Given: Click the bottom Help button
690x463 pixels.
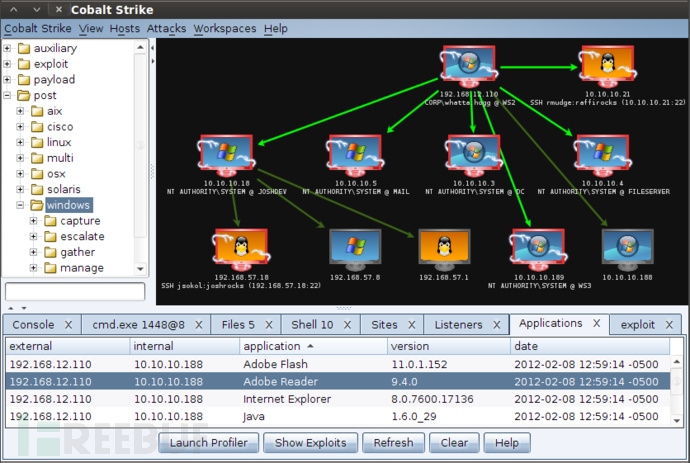Looking at the screenshot, I should point(507,443).
